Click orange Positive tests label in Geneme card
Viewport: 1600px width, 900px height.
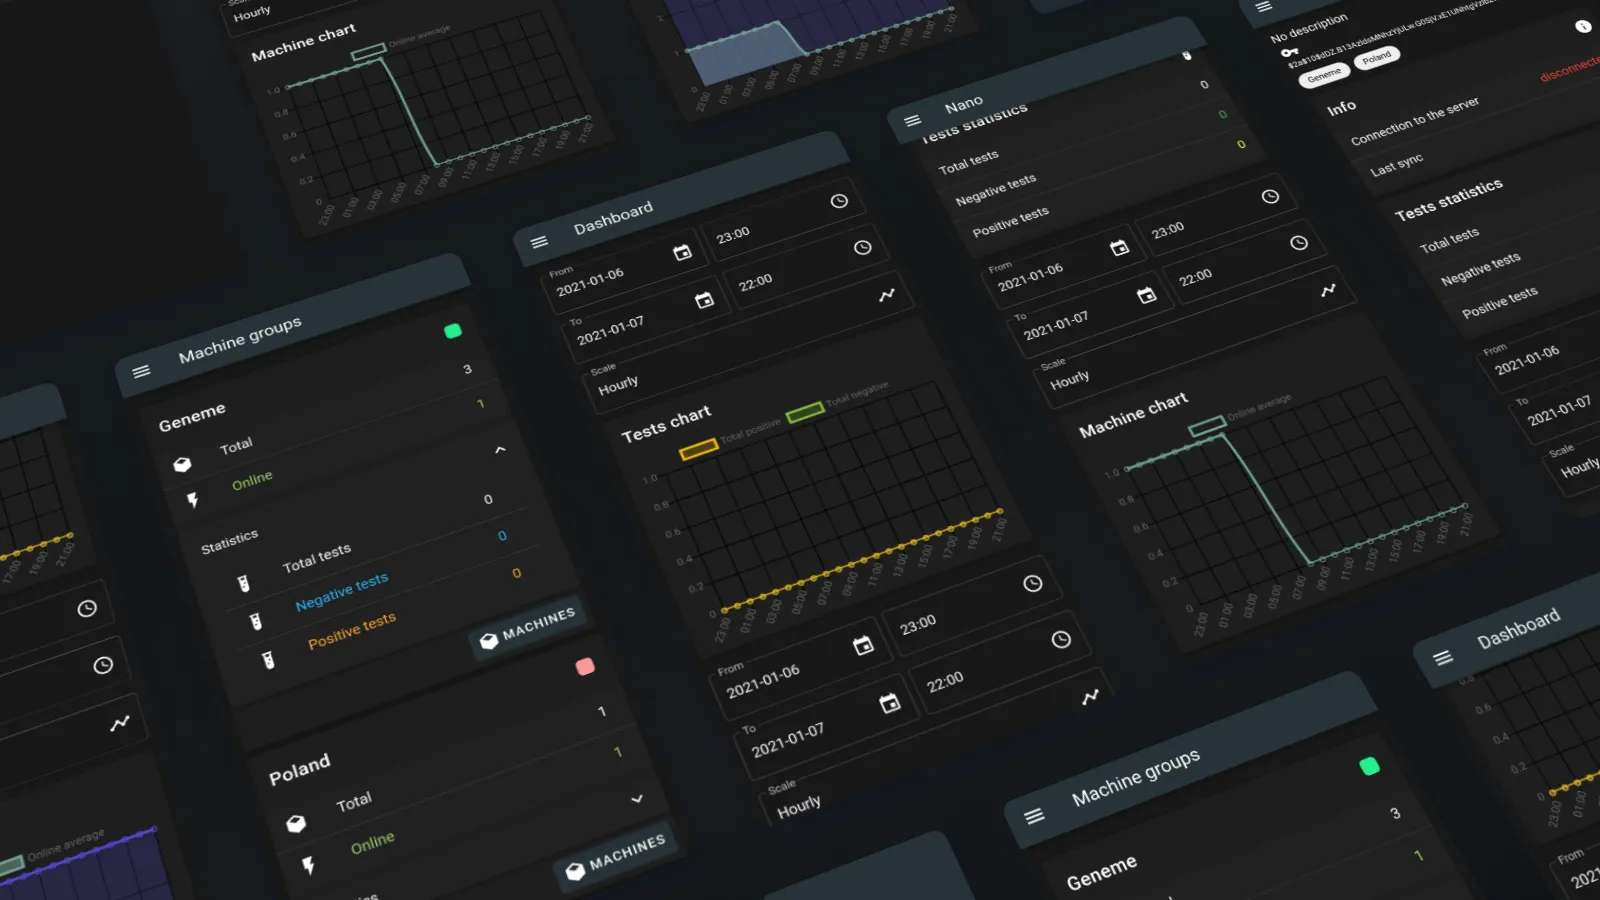point(352,630)
